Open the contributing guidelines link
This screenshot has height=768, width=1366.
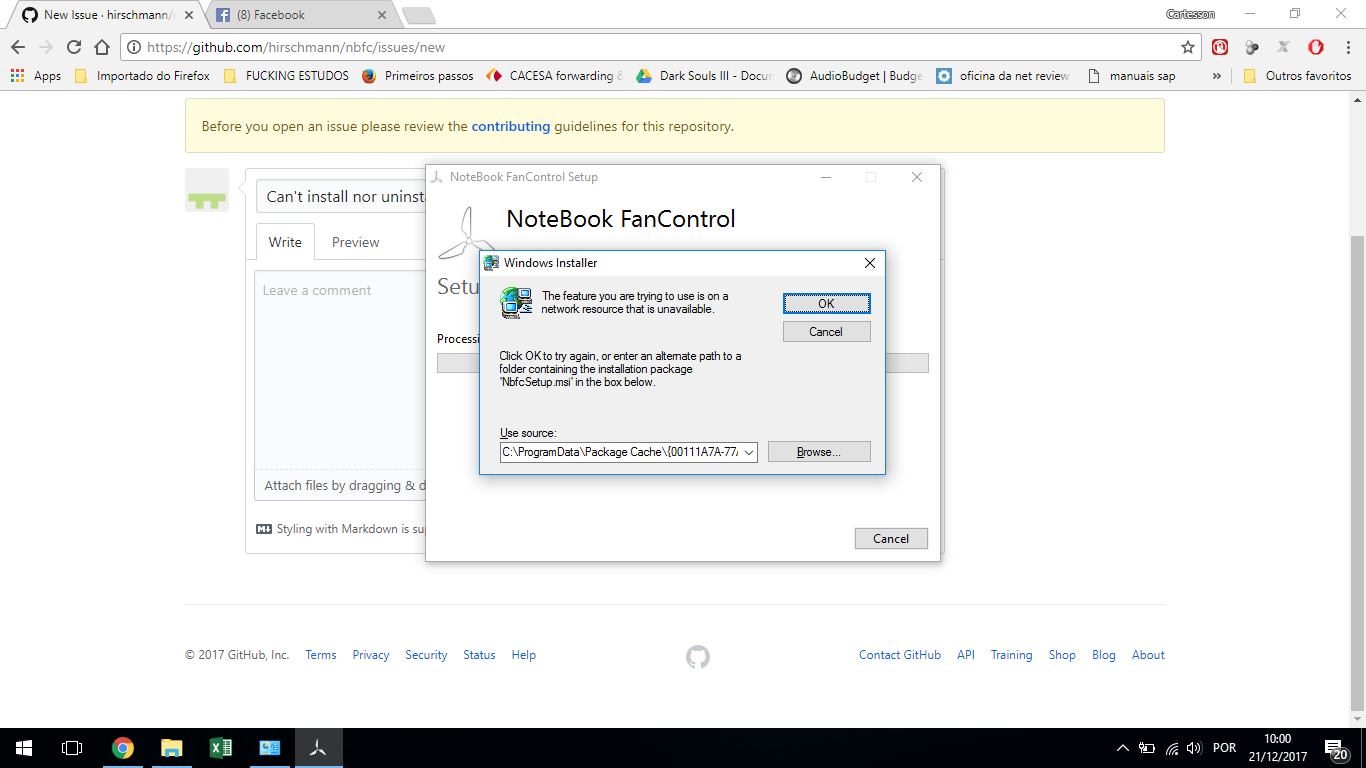[511, 126]
